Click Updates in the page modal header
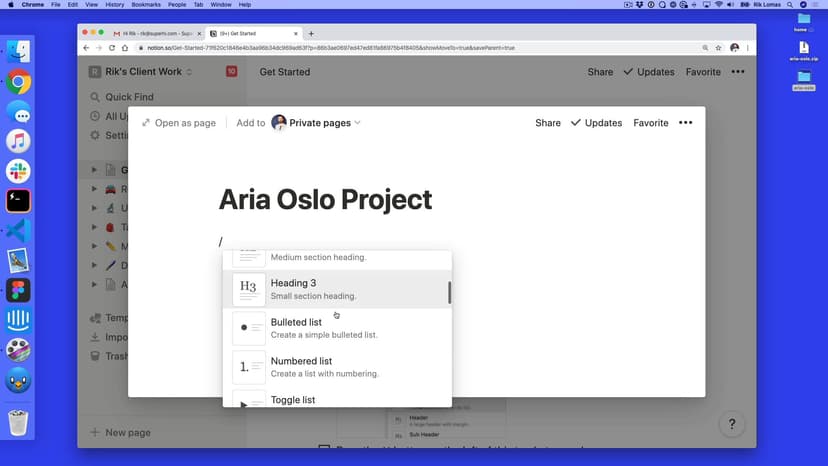The height and width of the screenshot is (466, 828). point(596,123)
